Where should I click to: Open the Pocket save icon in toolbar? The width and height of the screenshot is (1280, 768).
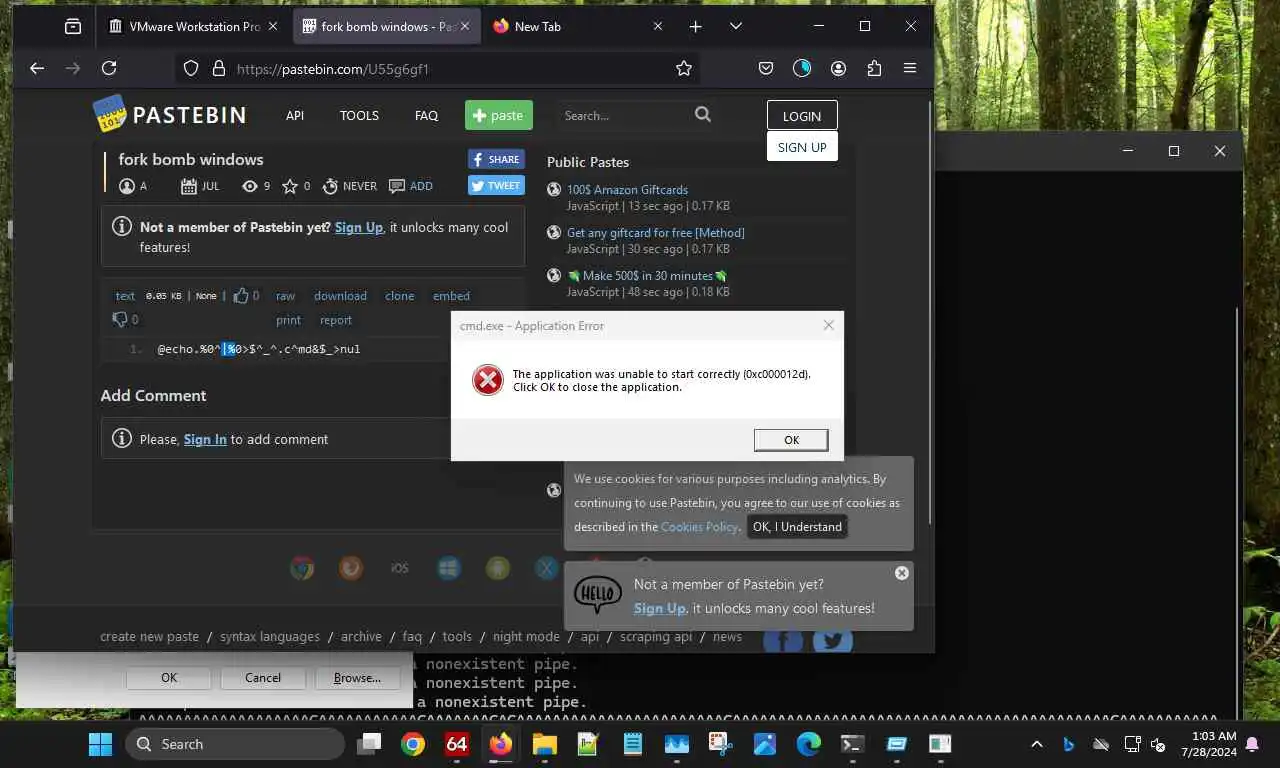coord(765,68)
